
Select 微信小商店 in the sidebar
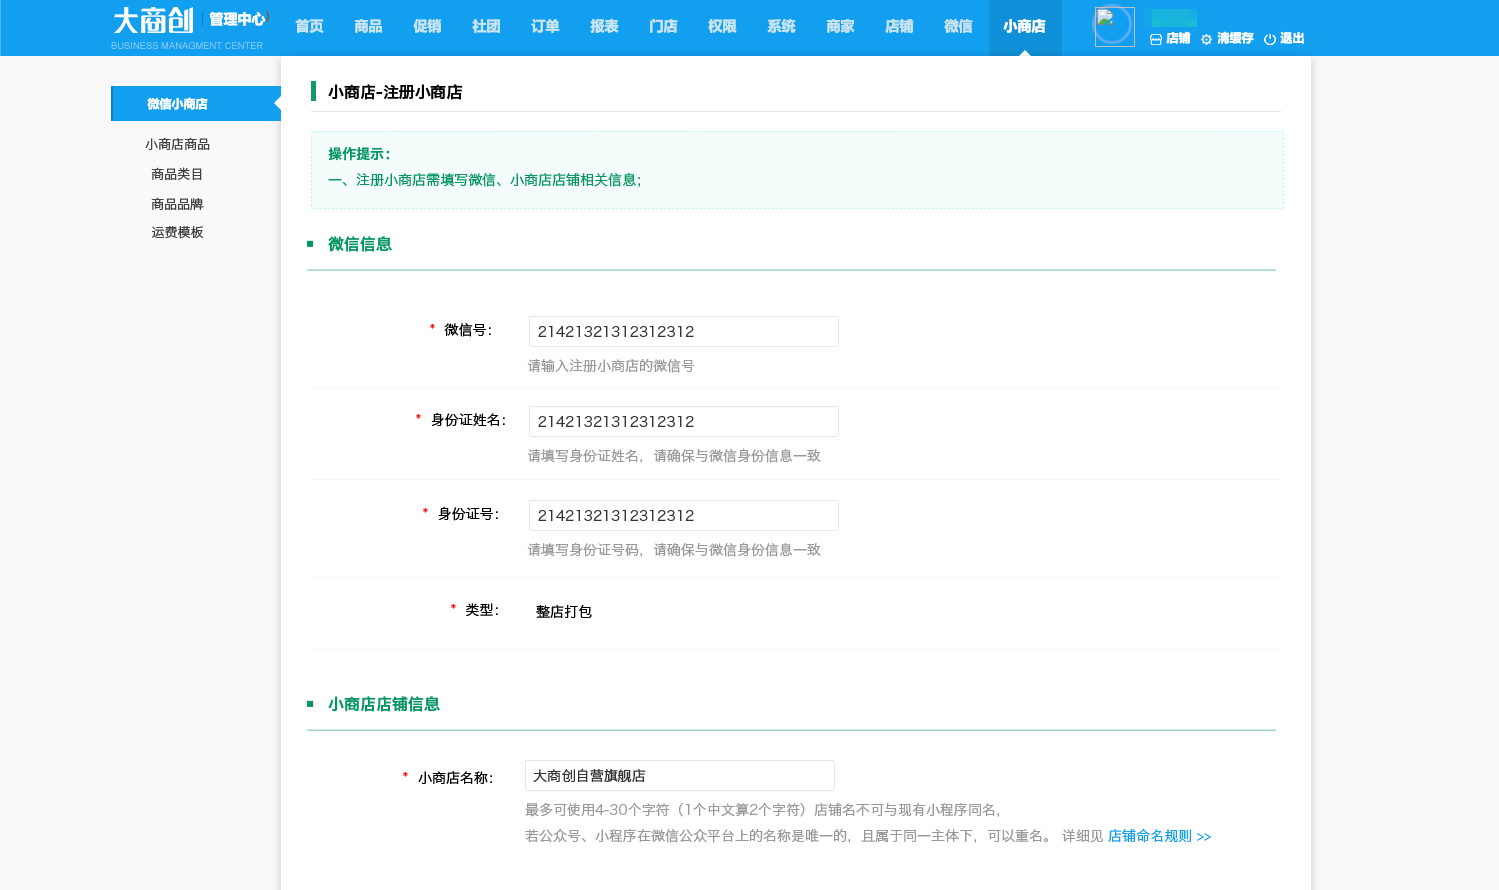pyautogui.click(x=196, y=104)
